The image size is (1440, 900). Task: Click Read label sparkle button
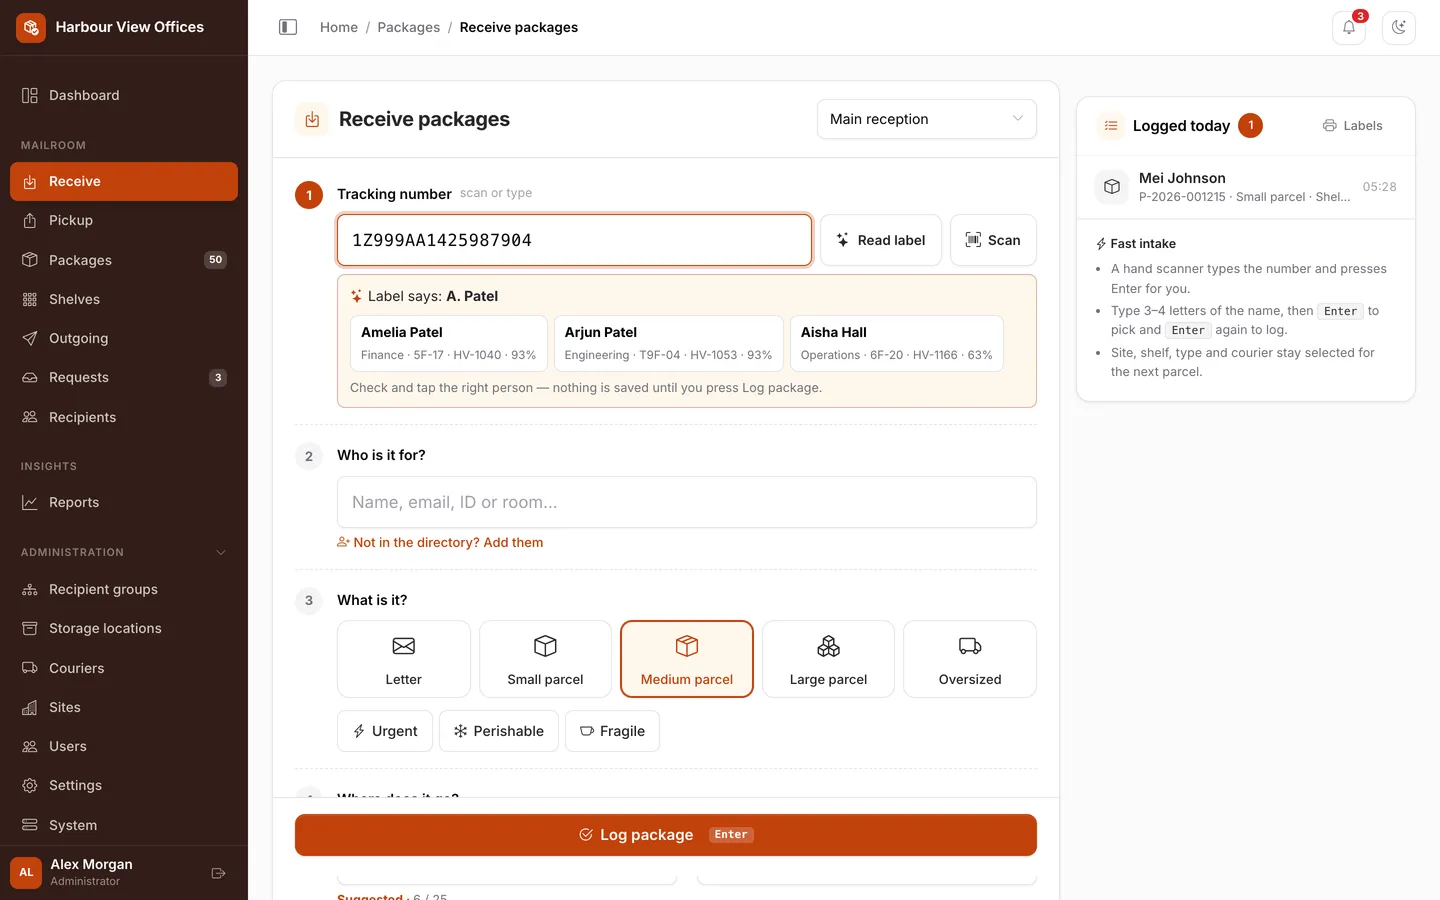(881, 240)
